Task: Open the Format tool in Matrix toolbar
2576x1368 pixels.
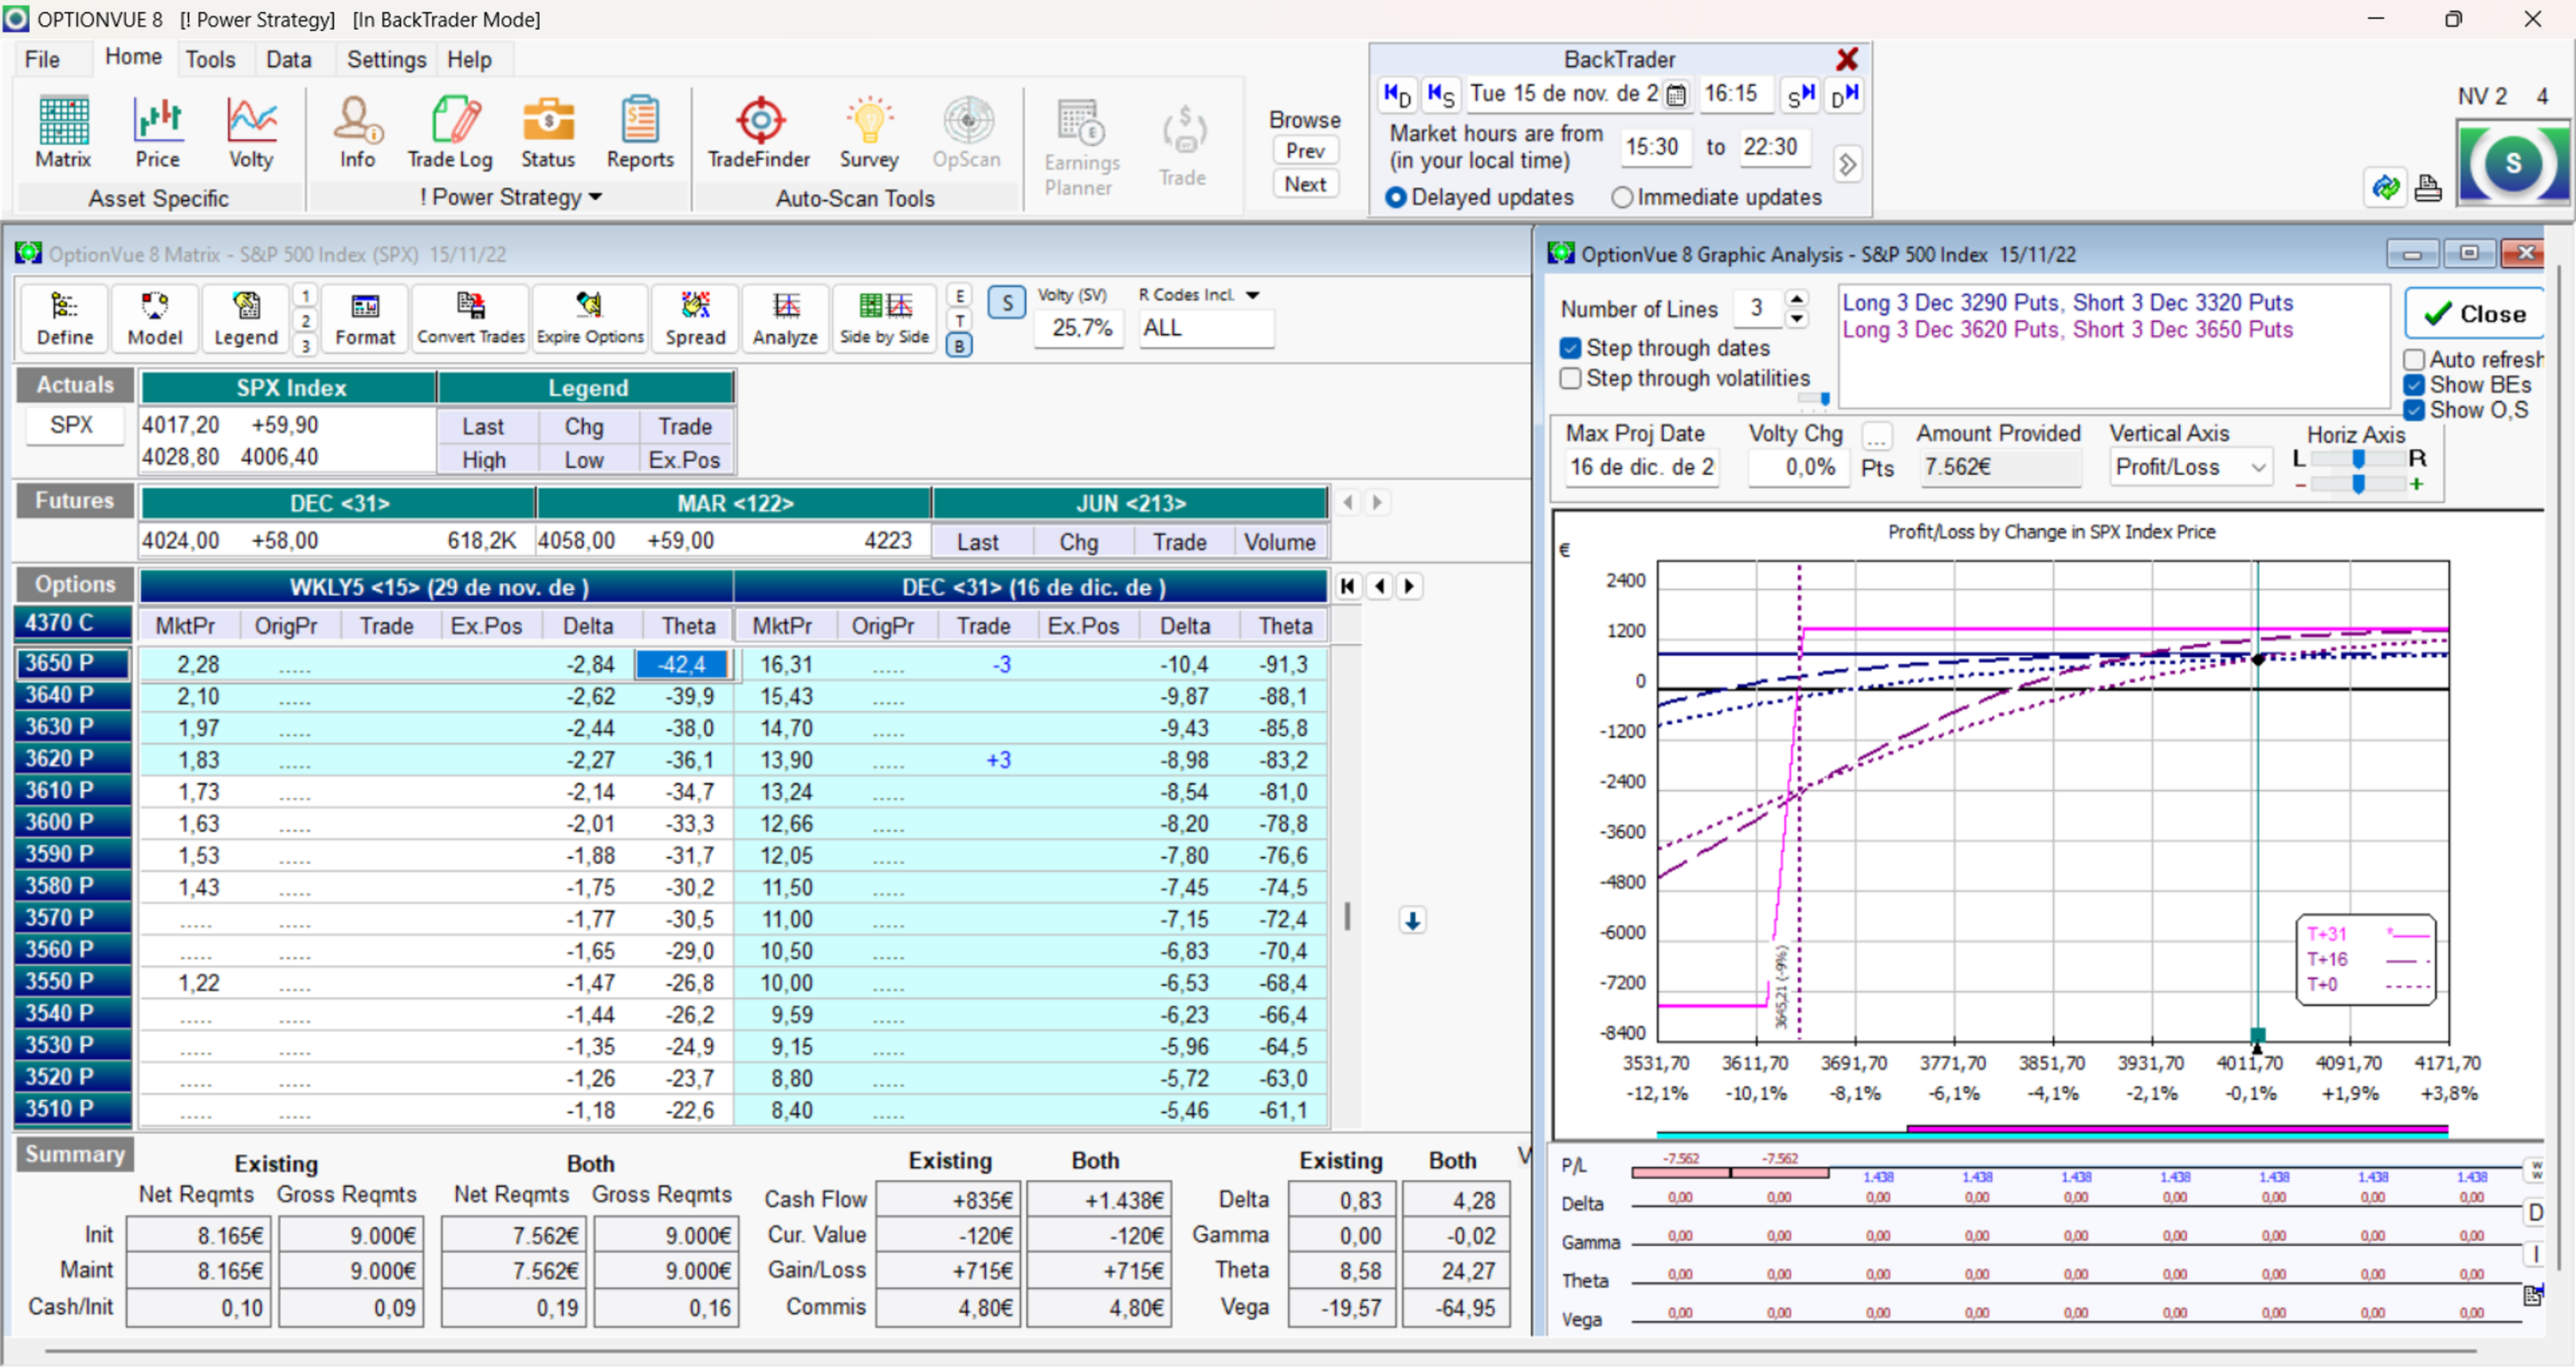Action: tap(365, 319)
